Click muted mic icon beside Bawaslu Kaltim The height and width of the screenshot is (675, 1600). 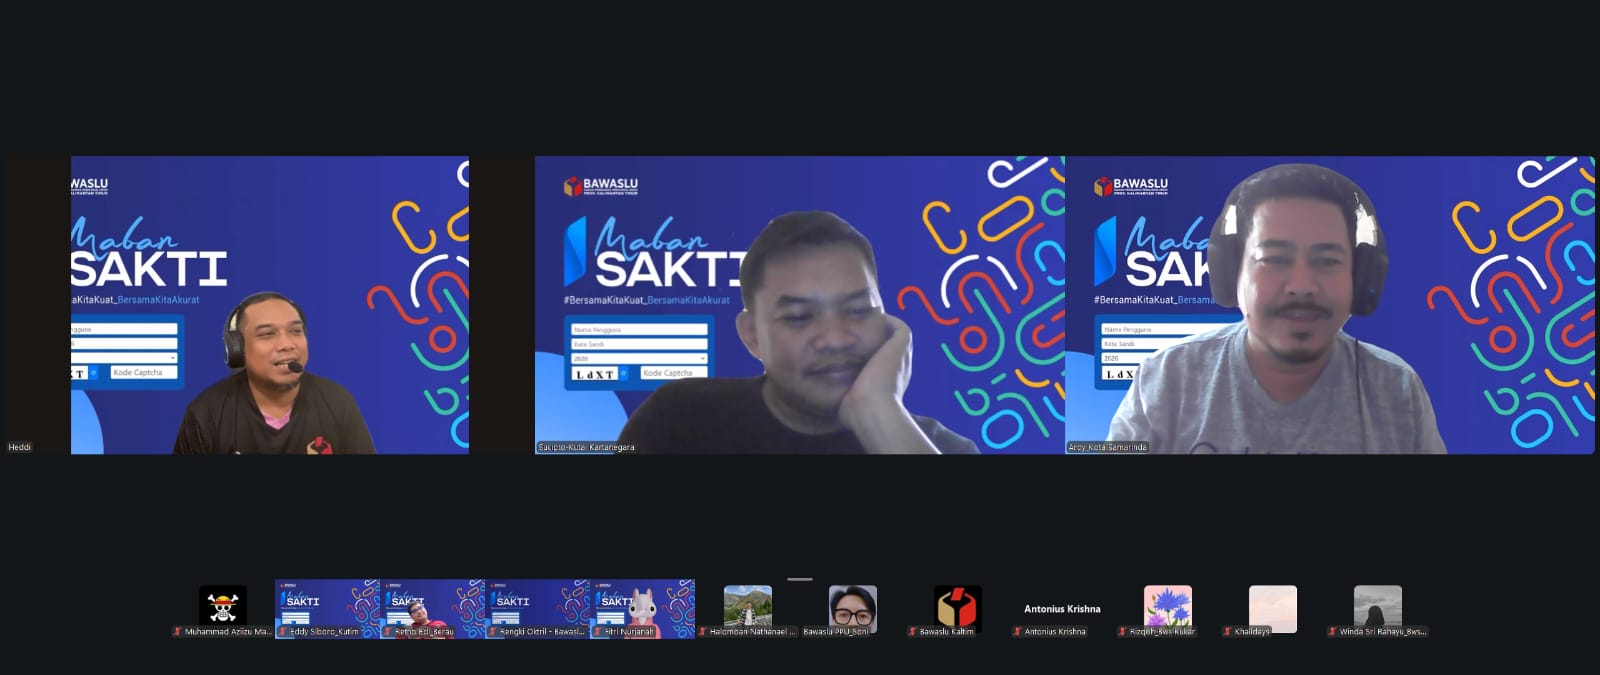point(912,632)
